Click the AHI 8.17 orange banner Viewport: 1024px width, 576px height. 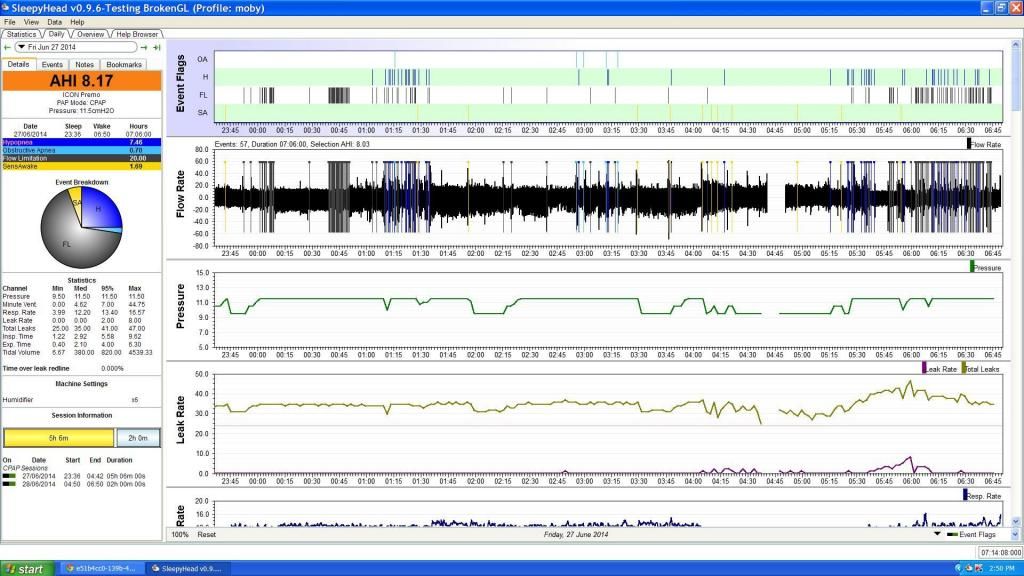[82, 80]
